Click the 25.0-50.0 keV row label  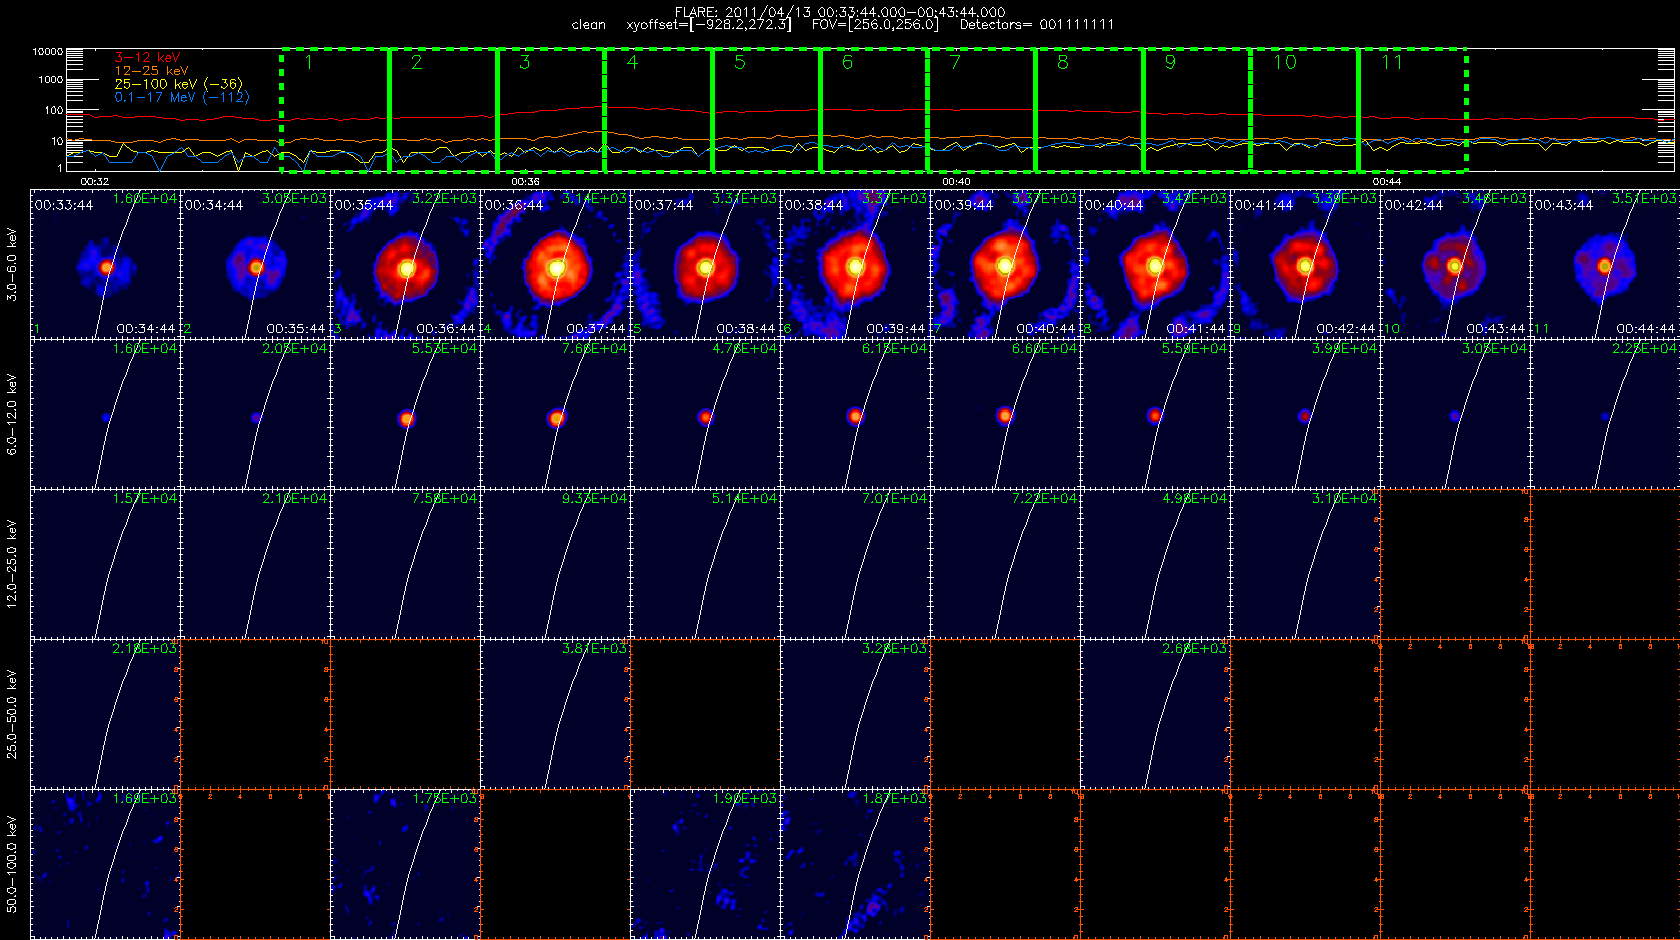[x=12, y=715]
